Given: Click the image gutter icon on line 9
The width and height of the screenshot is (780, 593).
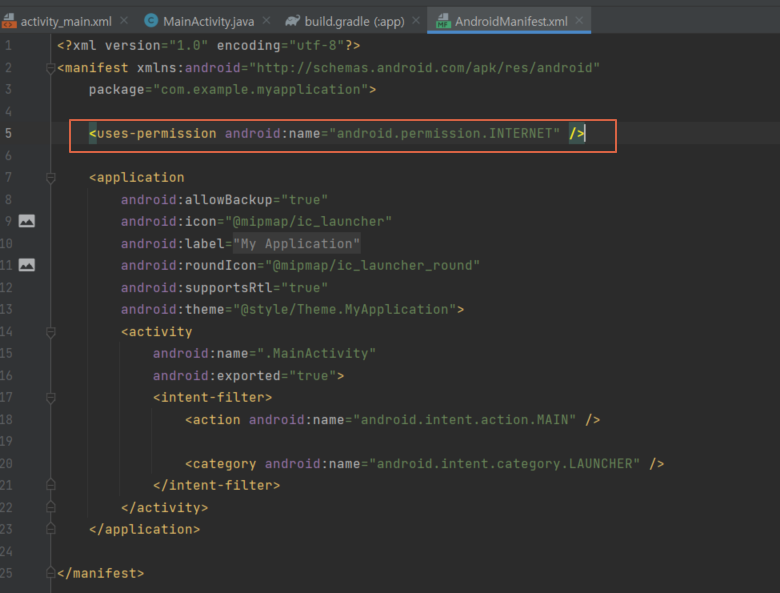Looking at the screenshot, I should [x=27, y=221].
